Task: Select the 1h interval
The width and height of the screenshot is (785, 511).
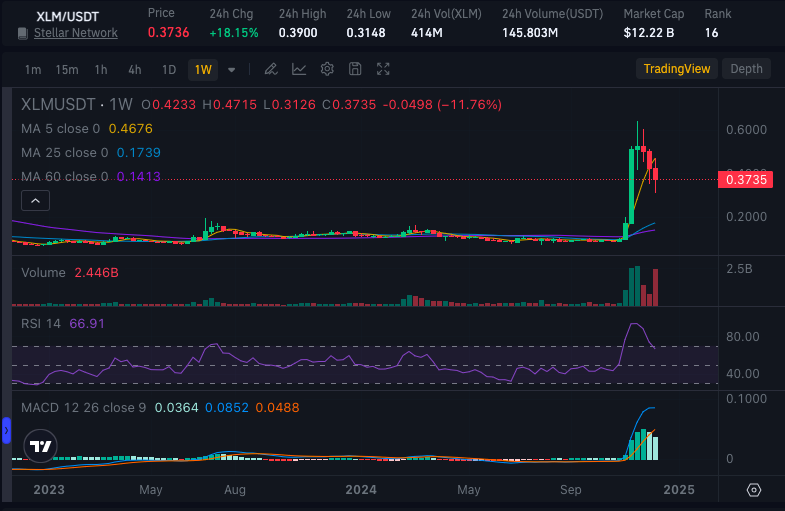Action: click(101, 70)
